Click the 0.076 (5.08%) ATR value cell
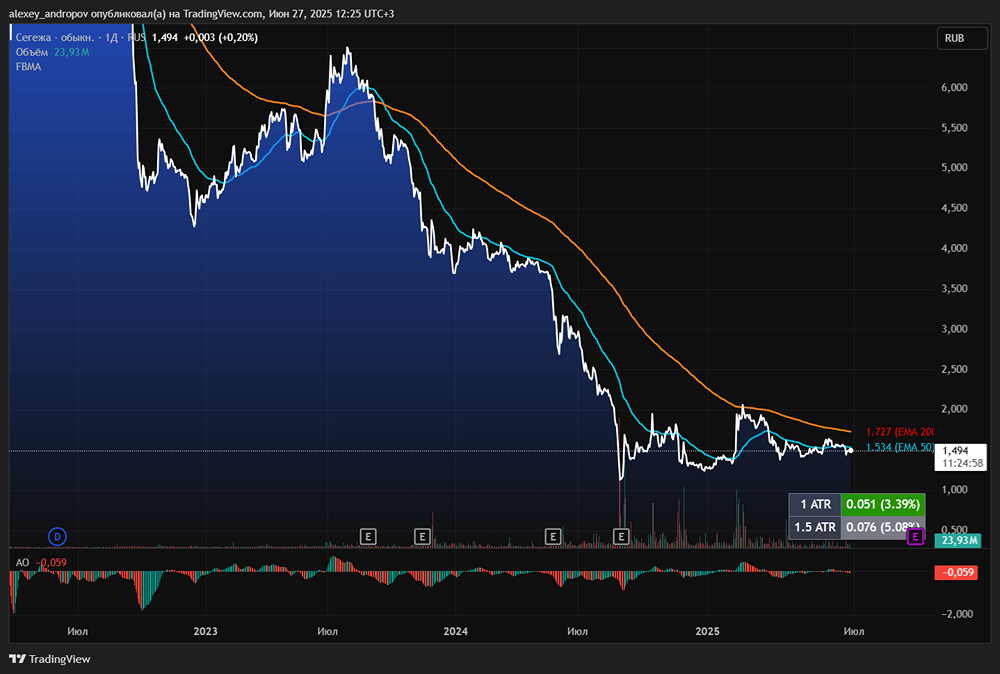 [883, 527]
